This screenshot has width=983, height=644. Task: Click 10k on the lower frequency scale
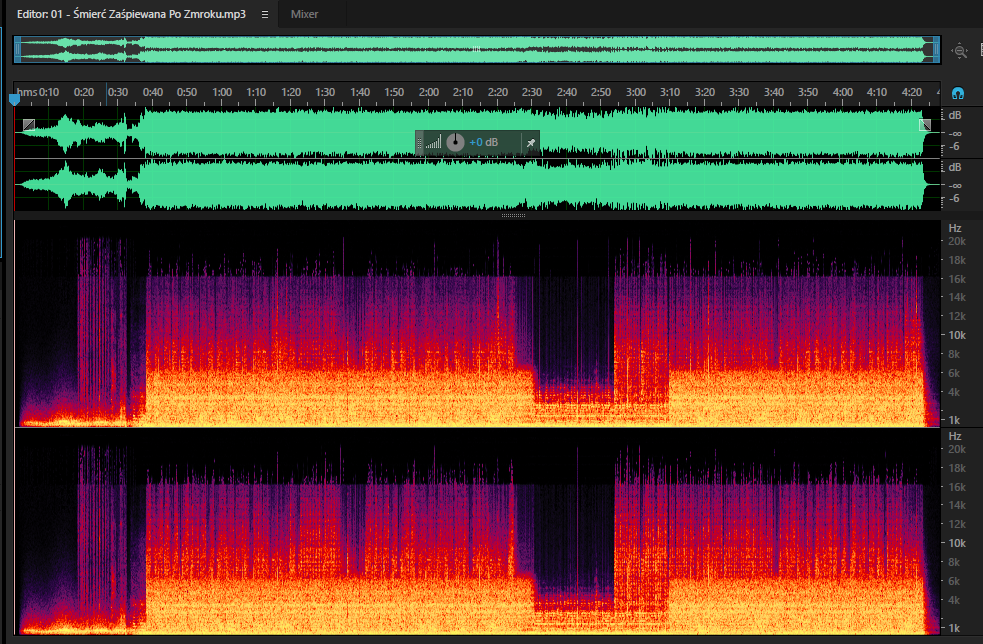pyautogui.click(x=957, y=544)
